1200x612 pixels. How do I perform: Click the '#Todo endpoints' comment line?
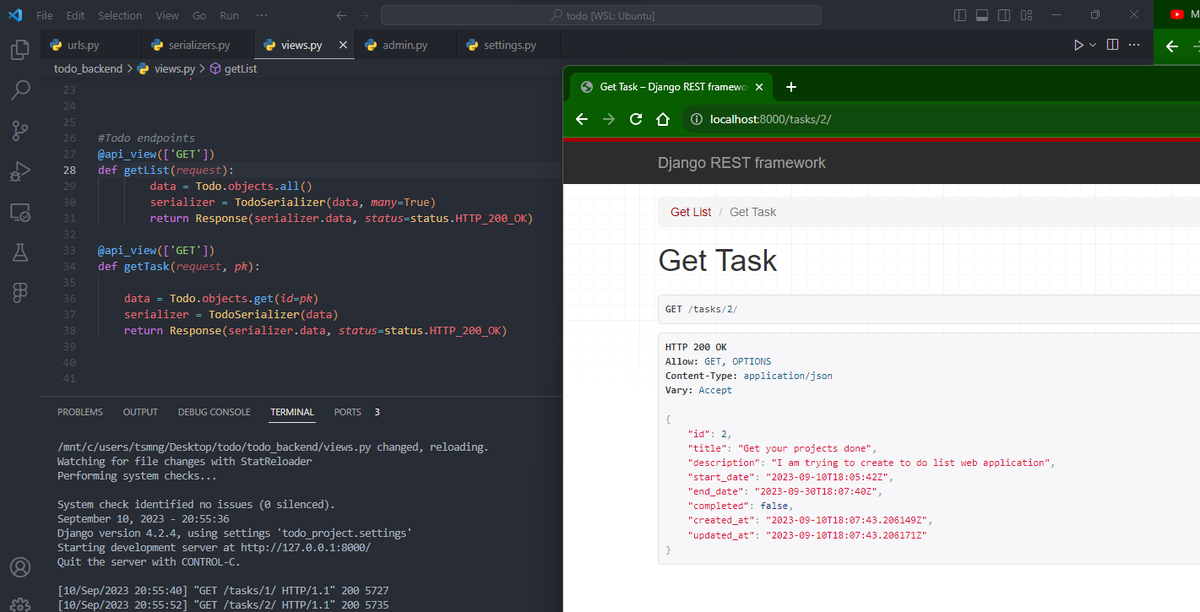pyautogui.click(x=146, y=138)
